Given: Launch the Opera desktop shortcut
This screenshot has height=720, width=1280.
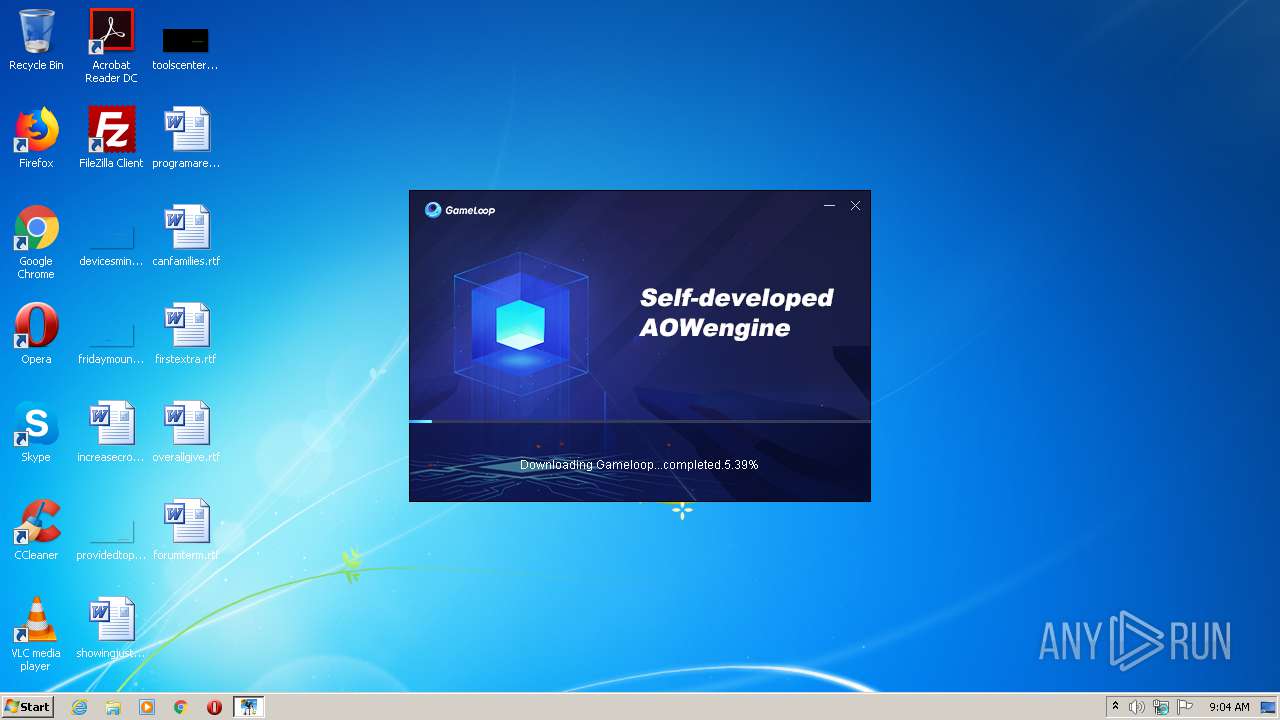Looking at the screenshot, I should pyautogui.click(x=36, y=334).
